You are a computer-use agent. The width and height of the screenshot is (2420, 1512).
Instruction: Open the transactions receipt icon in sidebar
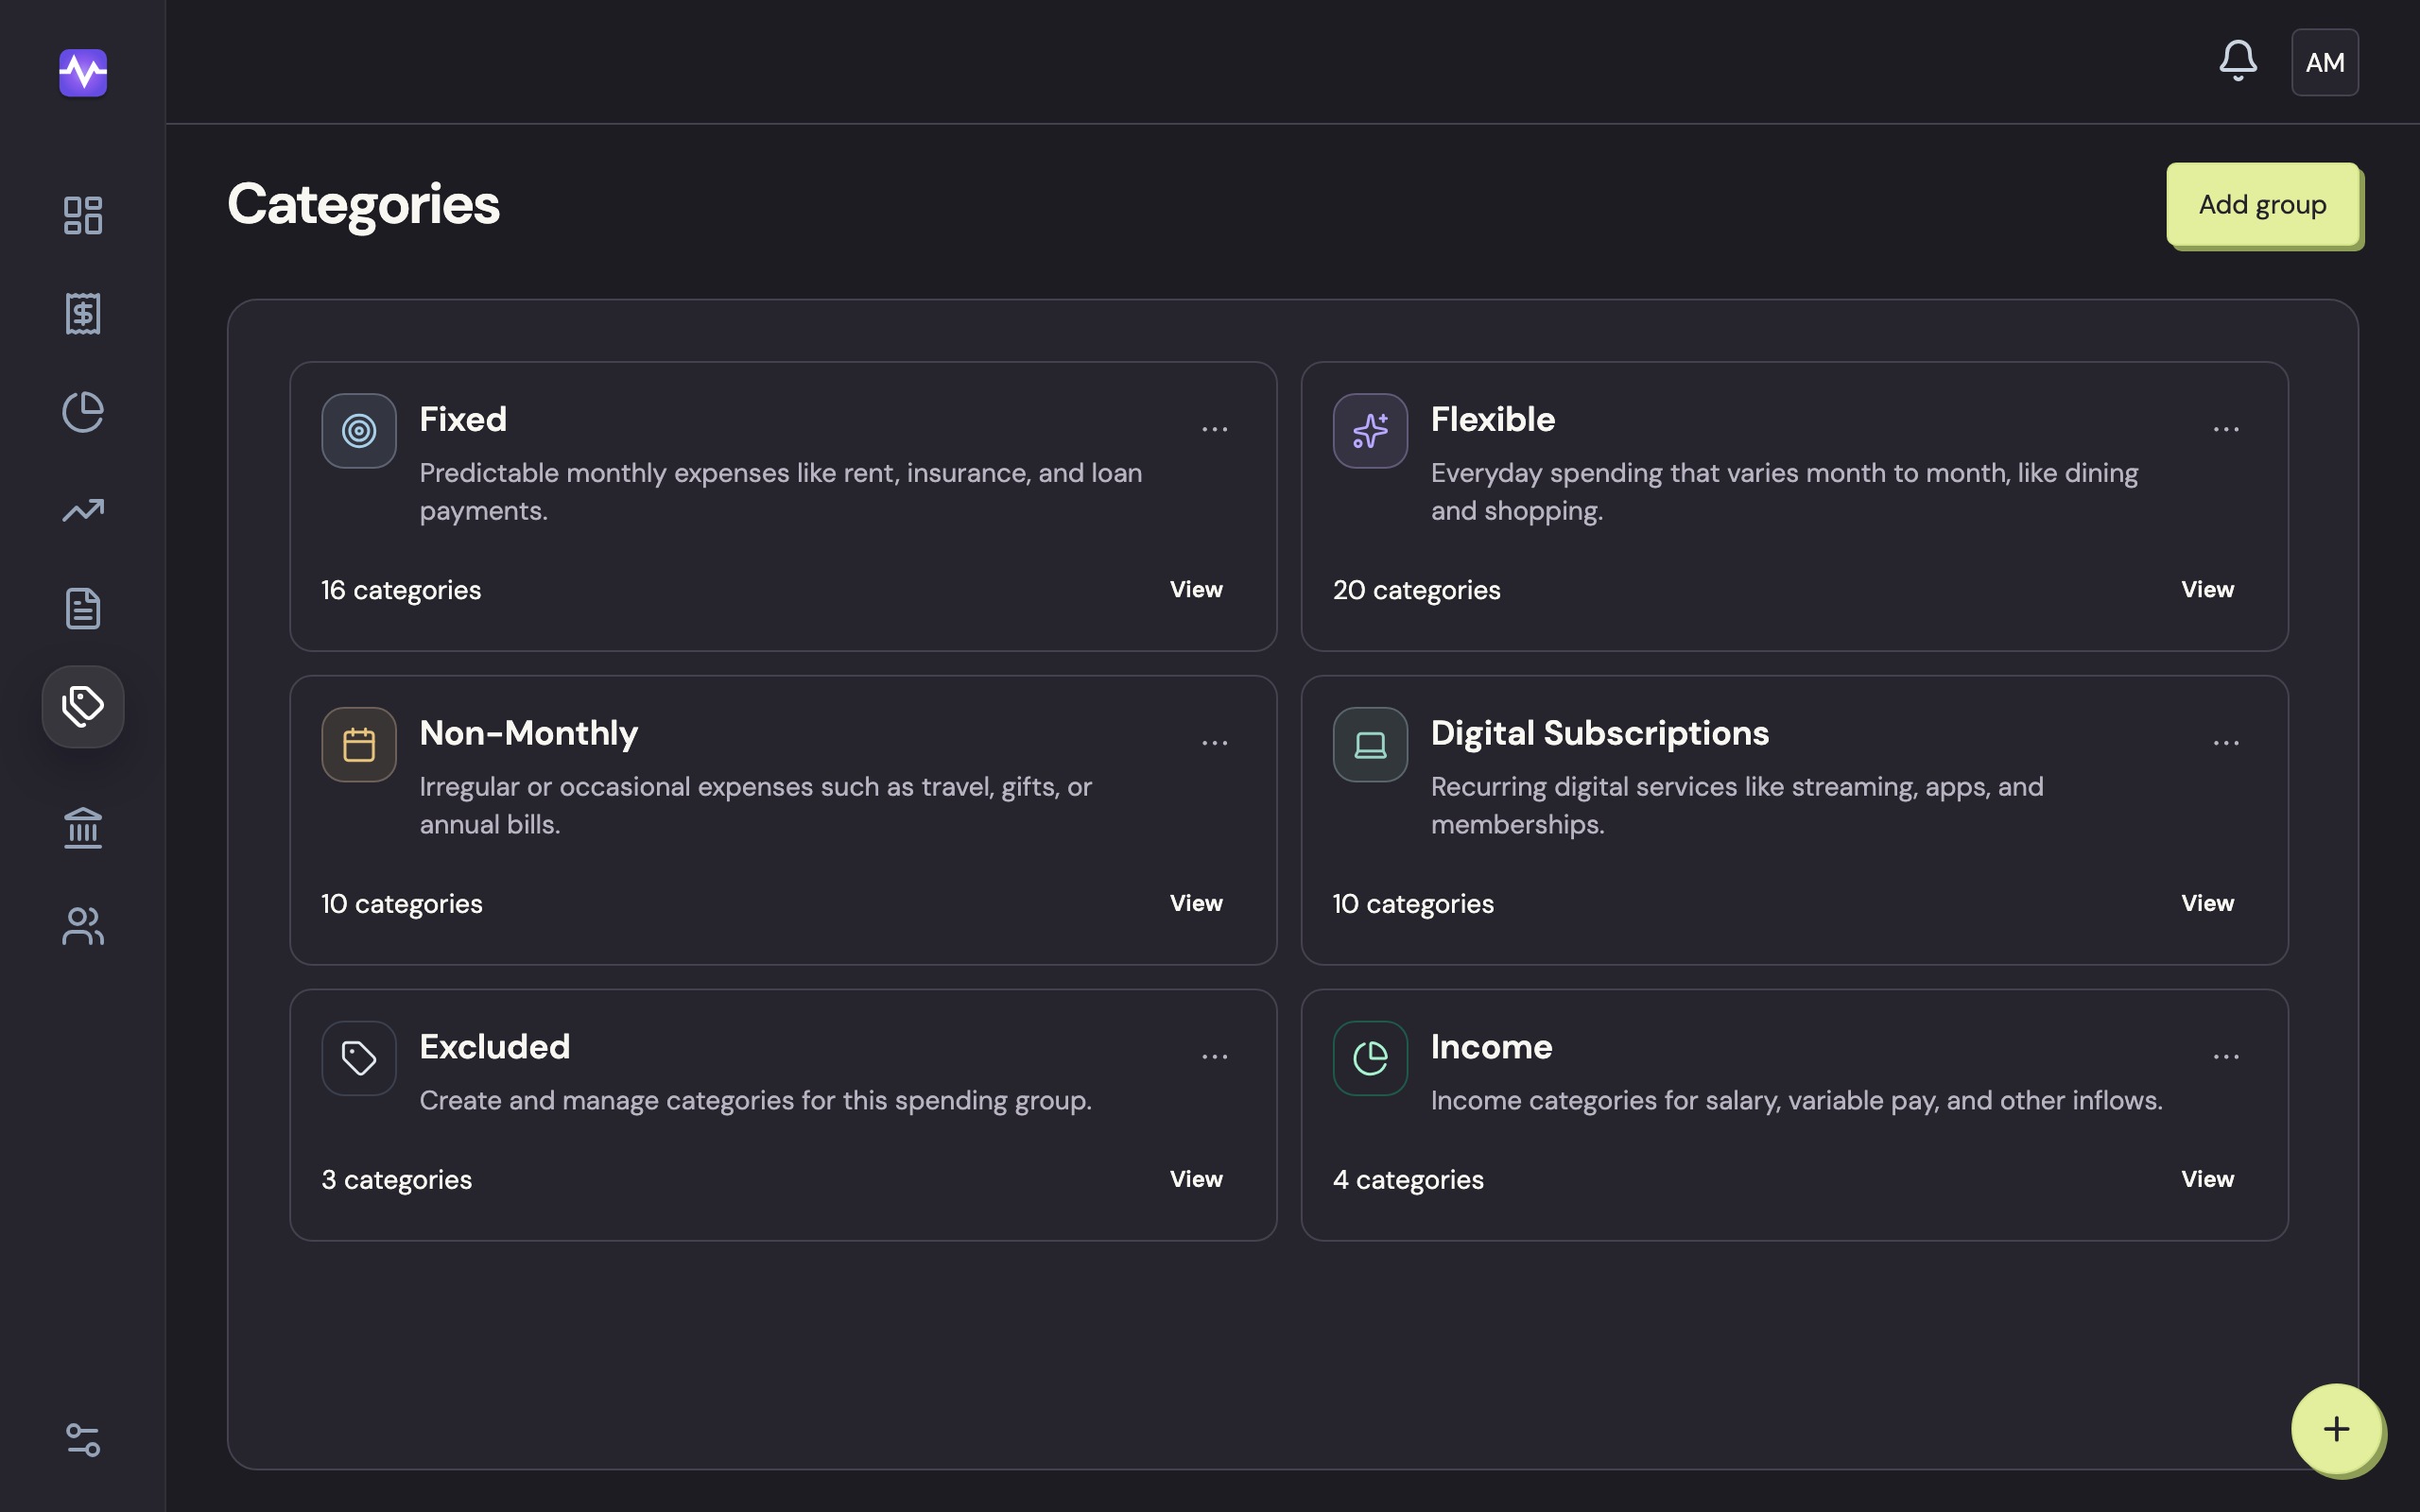coord(83,314)
